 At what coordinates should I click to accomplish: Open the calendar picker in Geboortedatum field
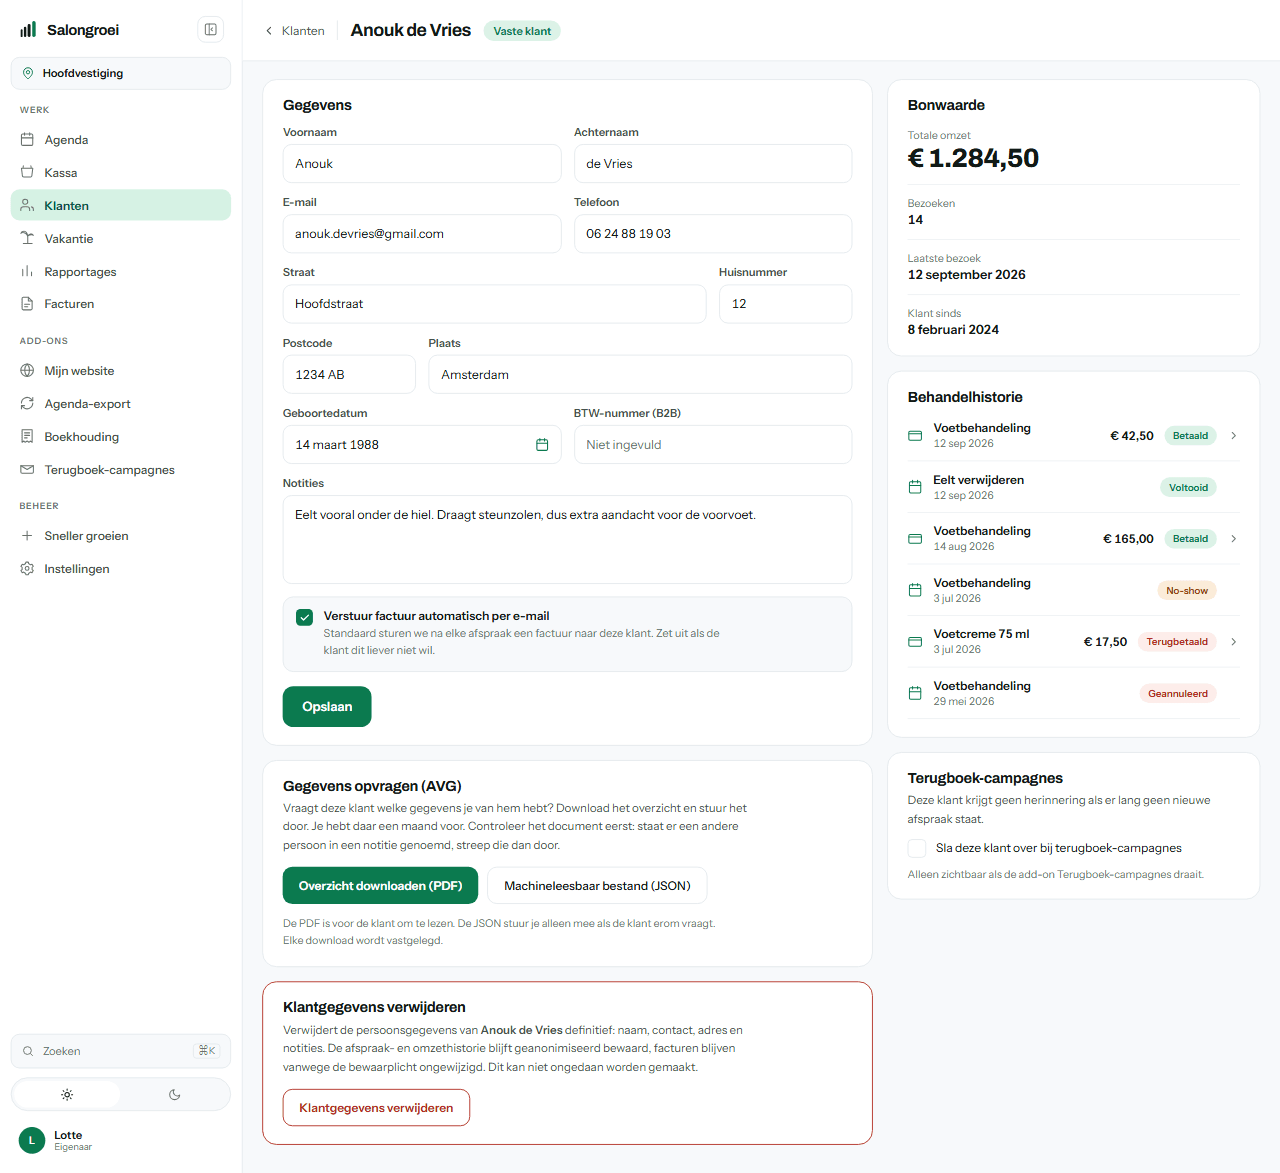coord(542,445)
